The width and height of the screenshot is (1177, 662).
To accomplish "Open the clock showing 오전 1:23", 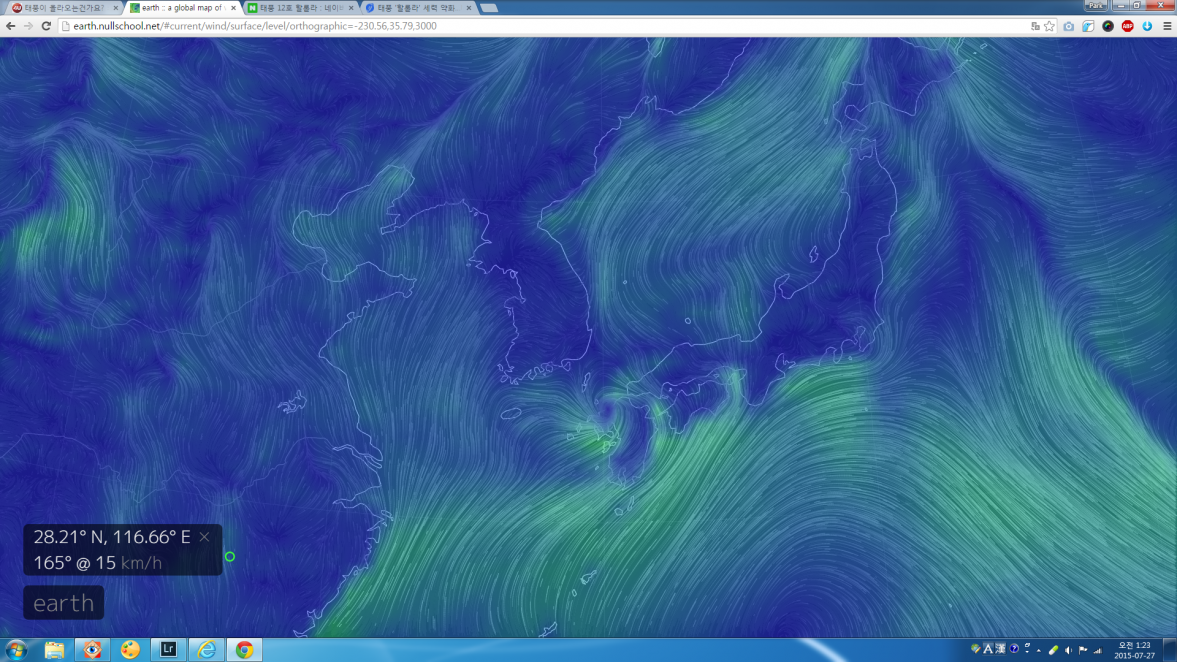I will tap(1134, 650).
